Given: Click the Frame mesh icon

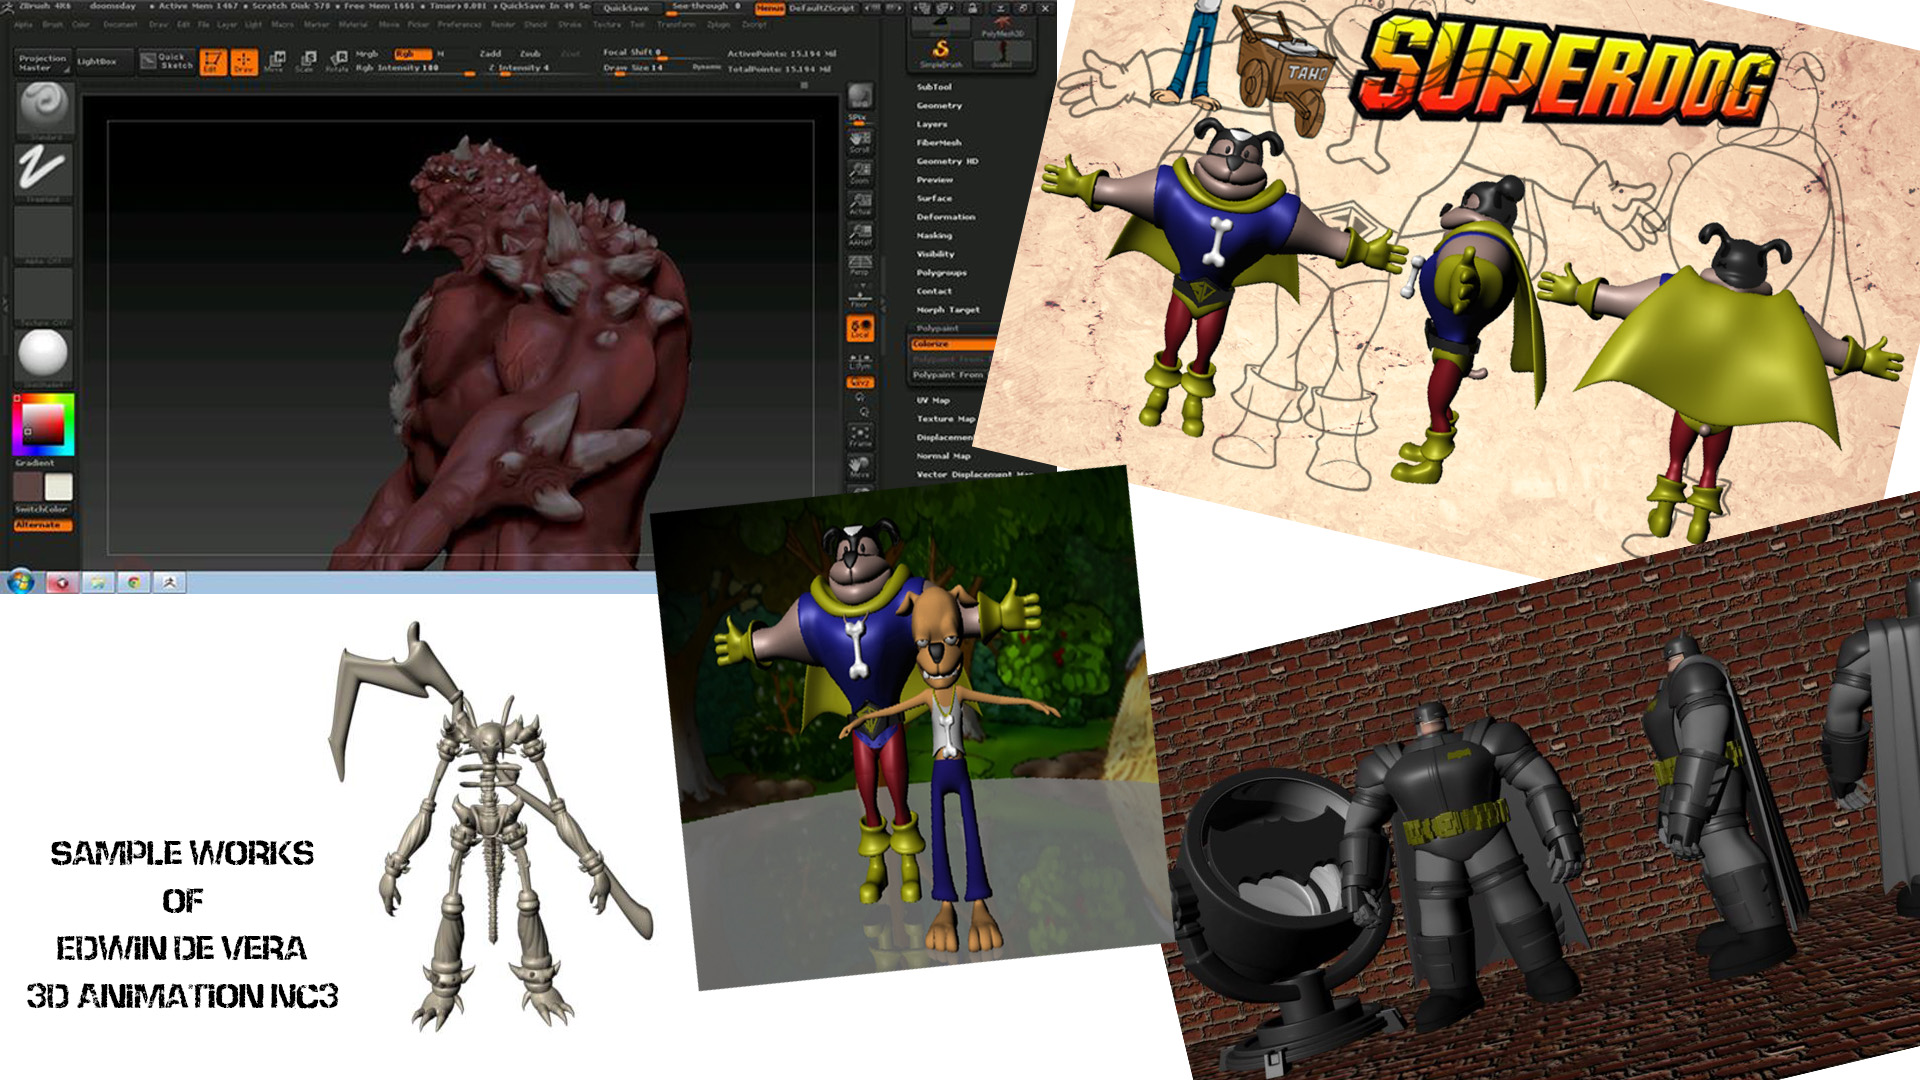Looking at the screenshot, I should [860, 437].
